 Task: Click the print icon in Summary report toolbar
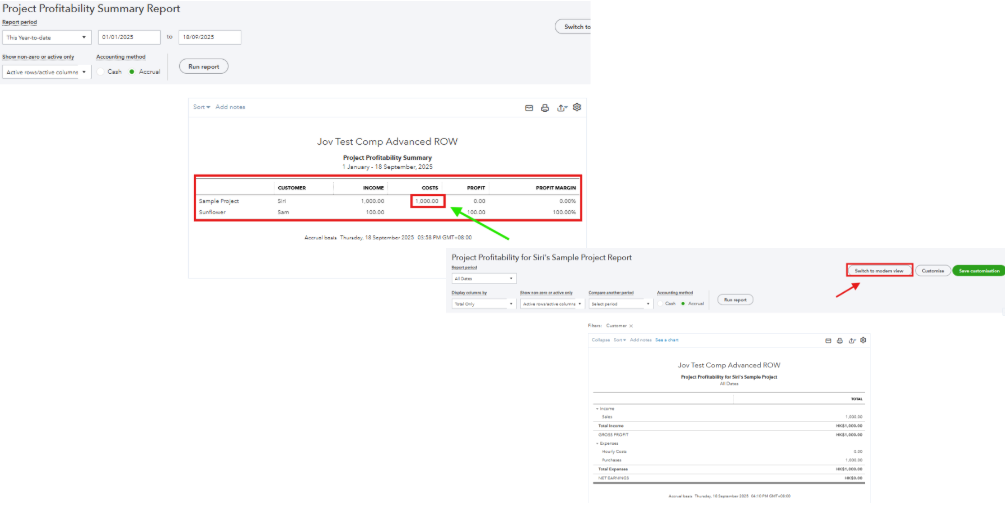click(x=545, y=108)
